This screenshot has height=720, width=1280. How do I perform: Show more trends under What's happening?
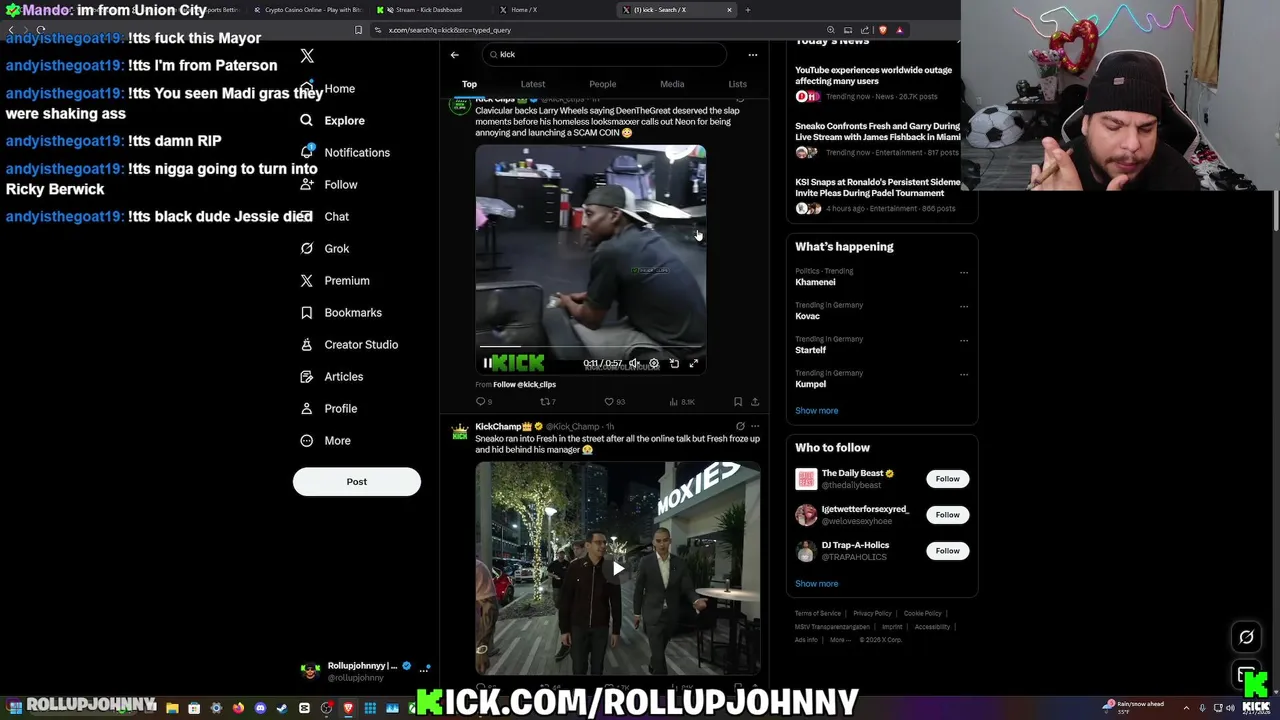pyautogui.click(x=817, y=411)
